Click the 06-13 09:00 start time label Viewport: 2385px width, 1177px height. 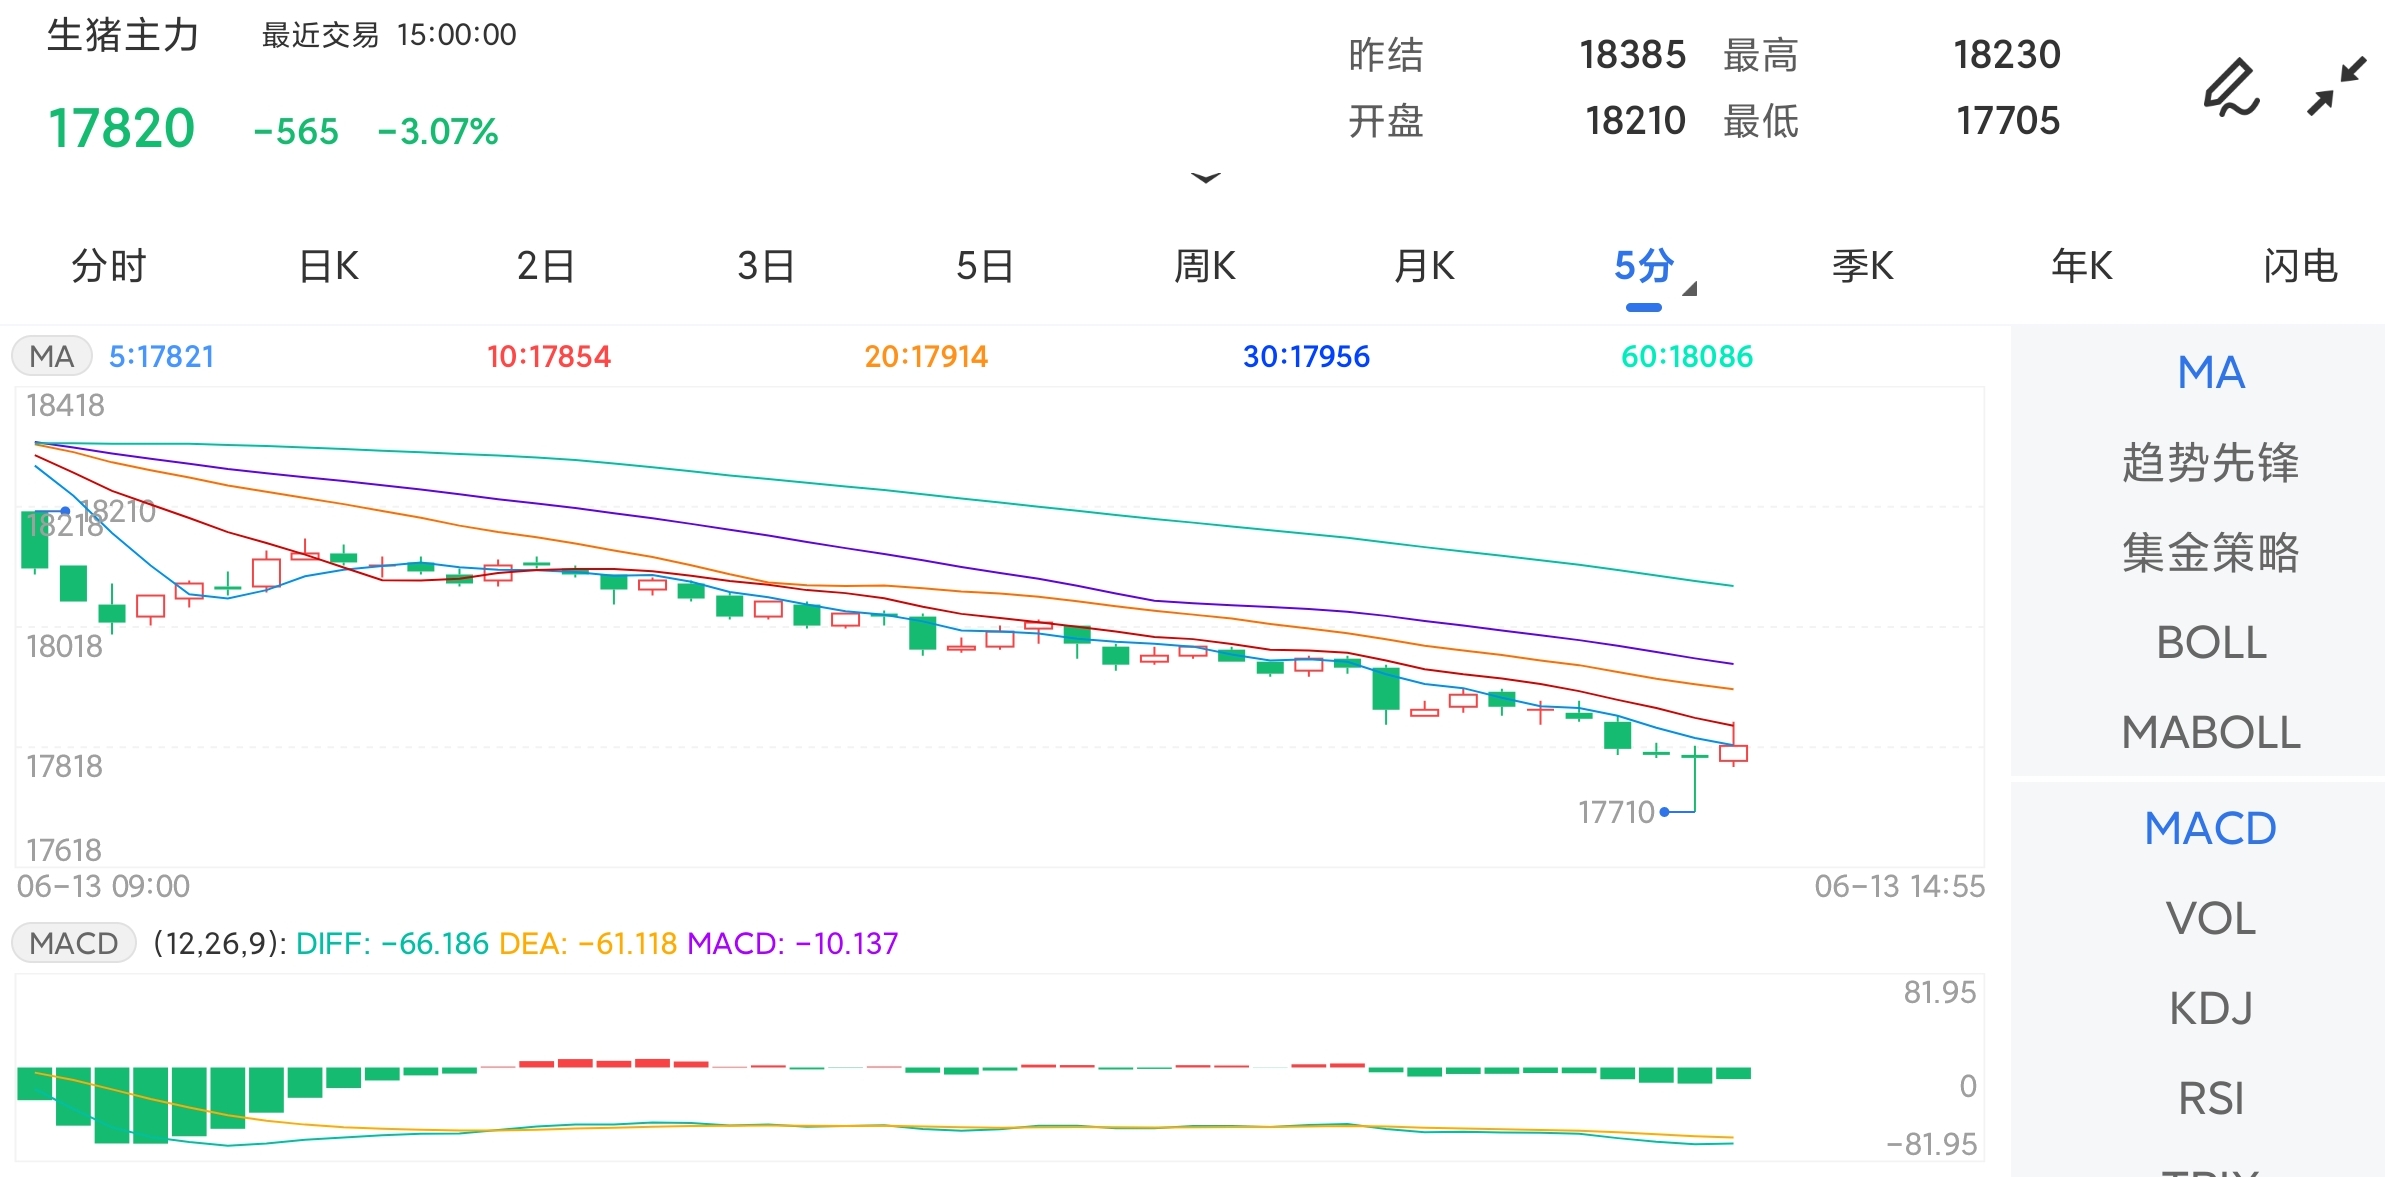(103, 886)
